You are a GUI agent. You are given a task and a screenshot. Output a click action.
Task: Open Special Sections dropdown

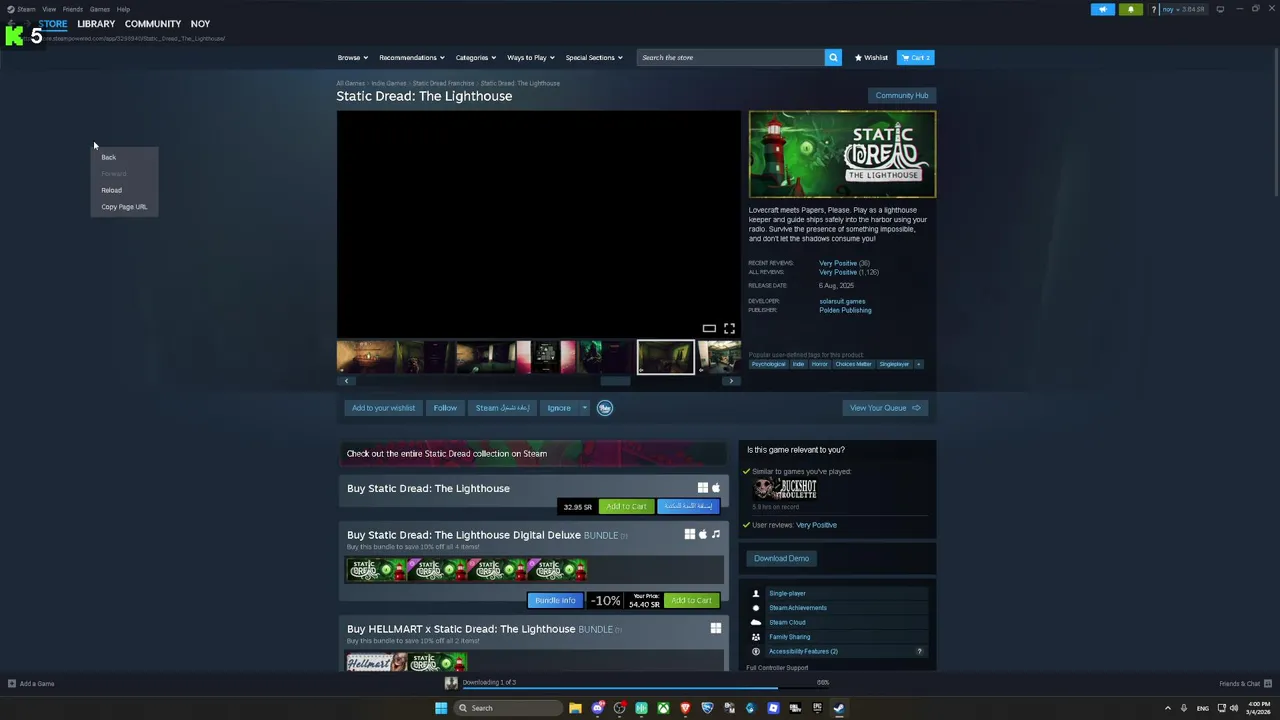(x=594, y=57)
